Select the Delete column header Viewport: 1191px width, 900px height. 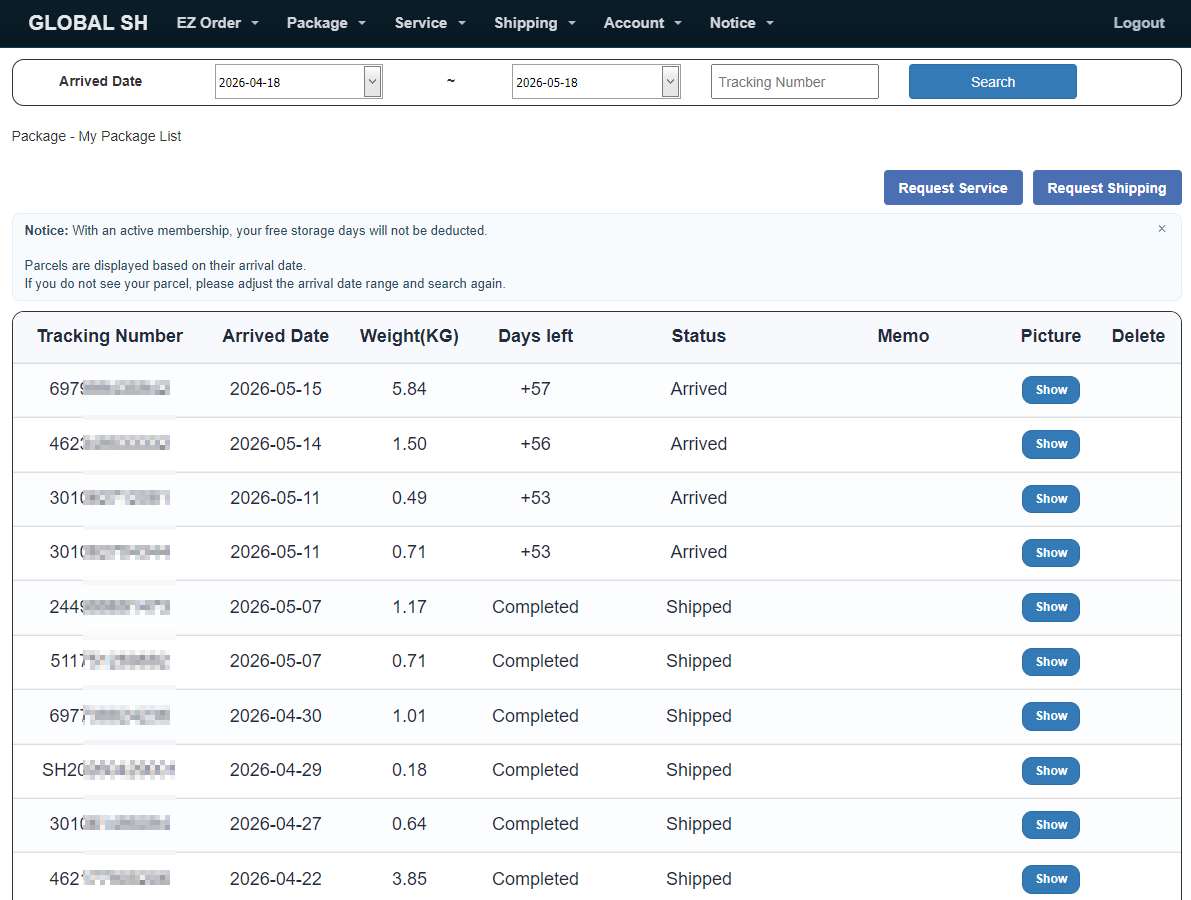(x=1138, y=336)
